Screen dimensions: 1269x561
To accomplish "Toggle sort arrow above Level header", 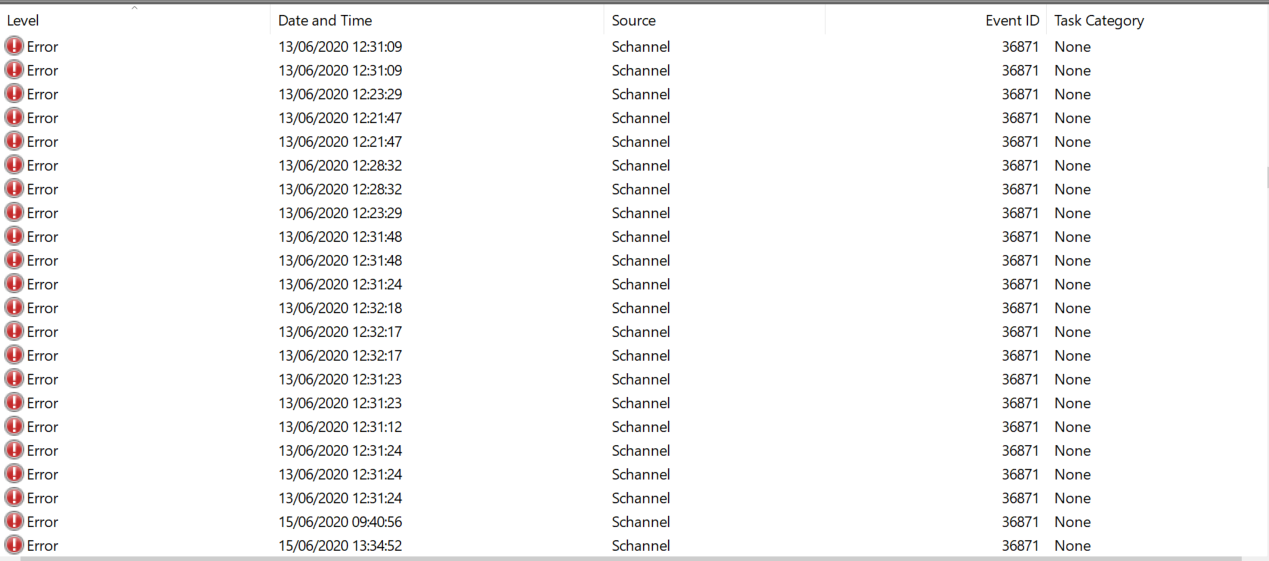I will click(135, 9).
